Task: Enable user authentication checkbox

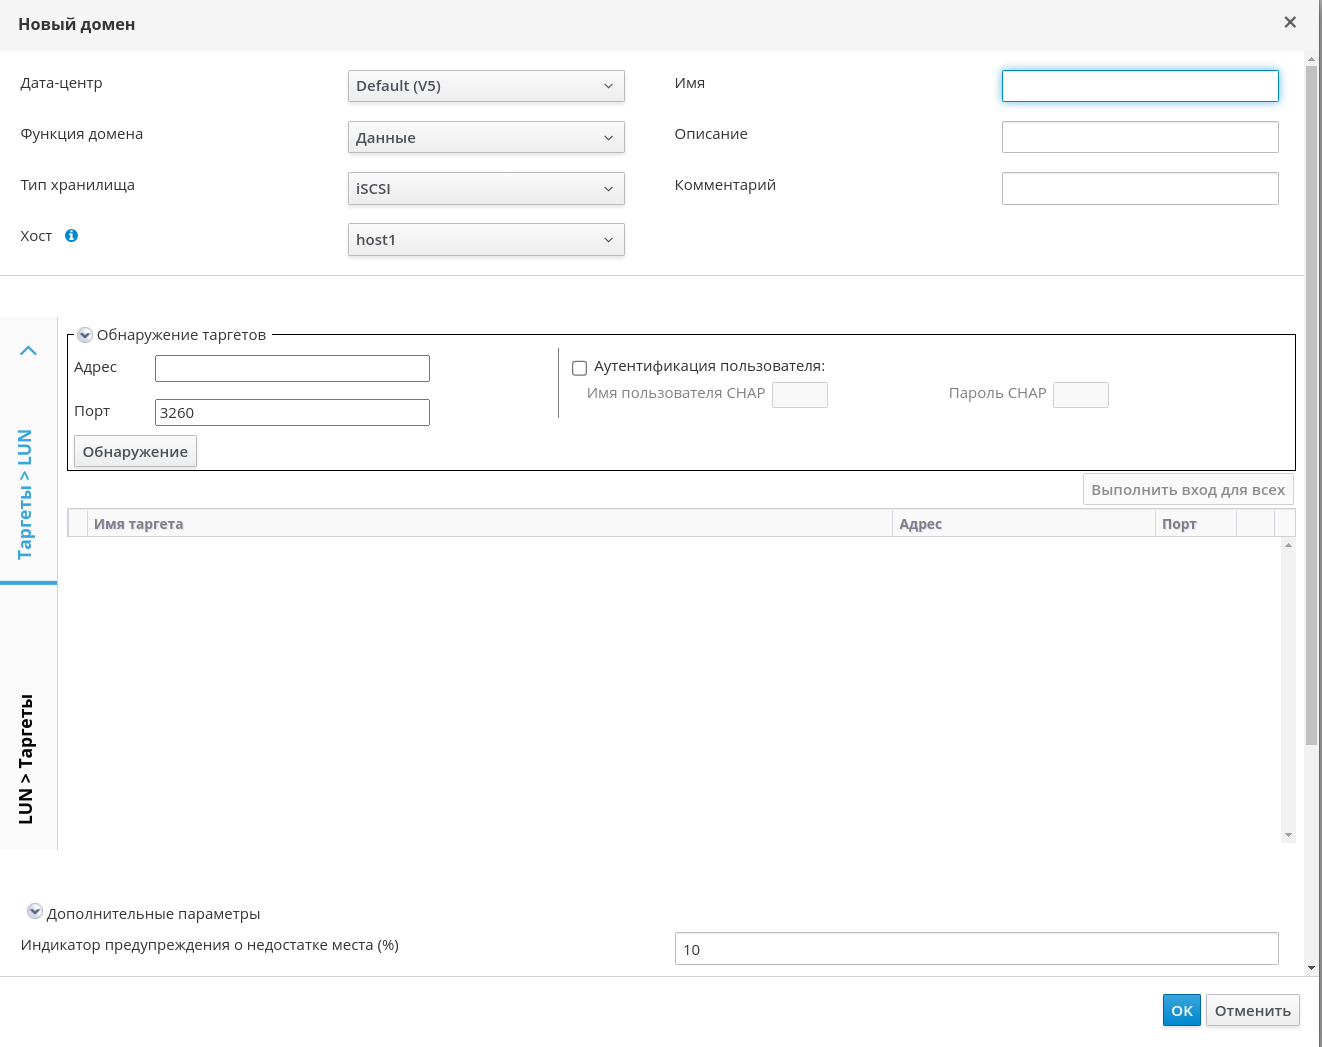Action: click(x=579, y=368)
